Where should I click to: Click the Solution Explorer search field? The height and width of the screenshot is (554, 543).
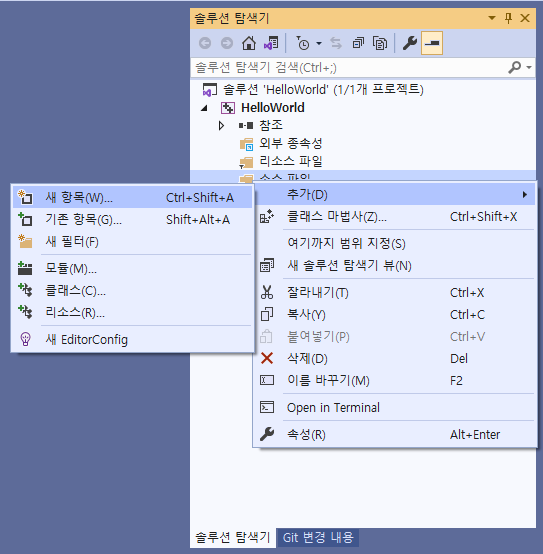pos(350,67)
